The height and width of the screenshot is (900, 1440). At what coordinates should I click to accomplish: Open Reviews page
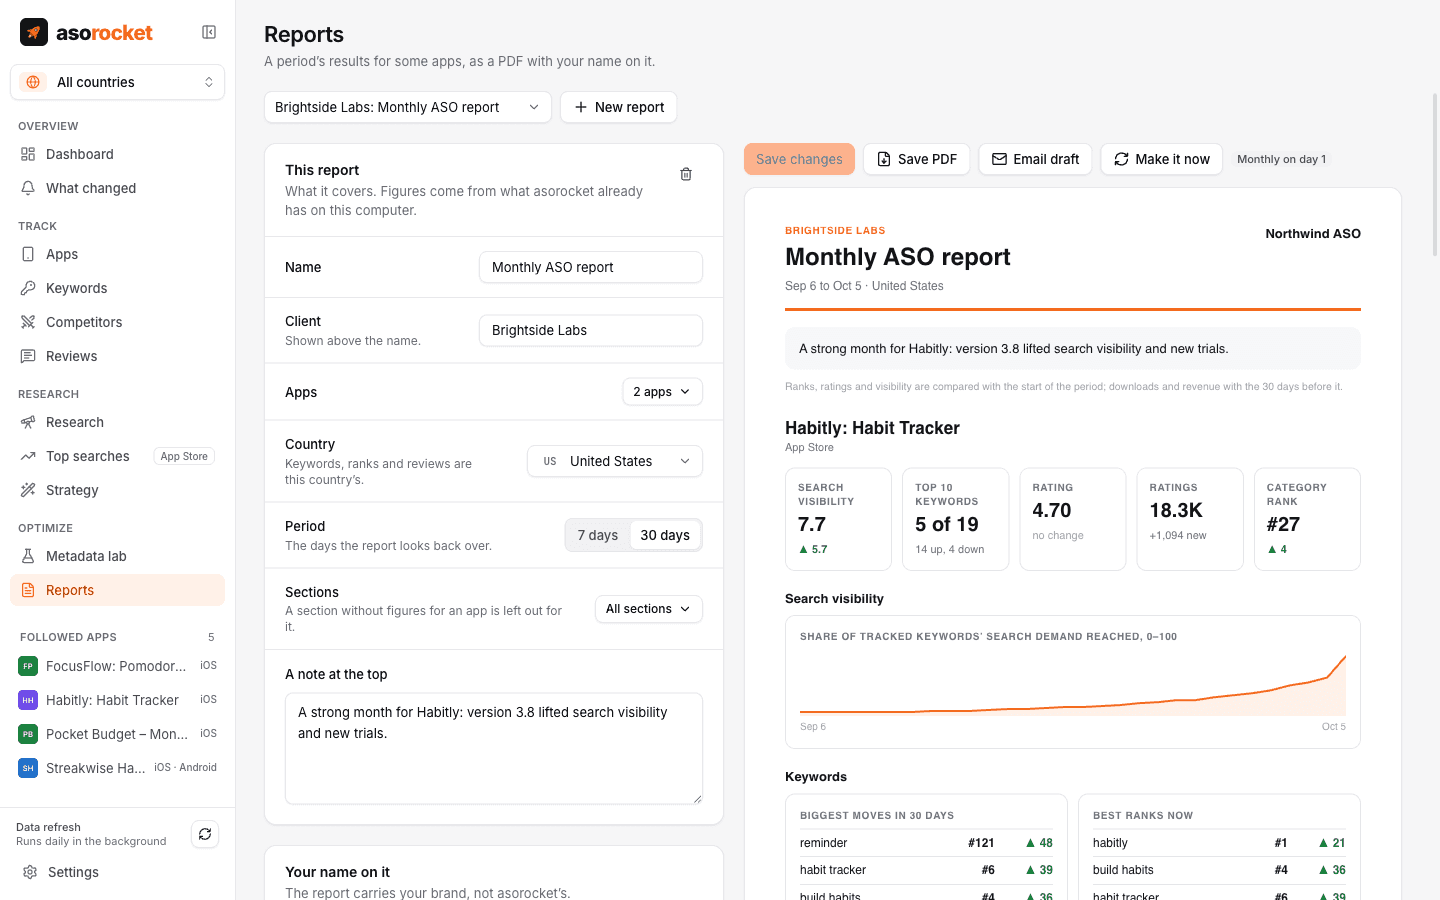[118, 356]
